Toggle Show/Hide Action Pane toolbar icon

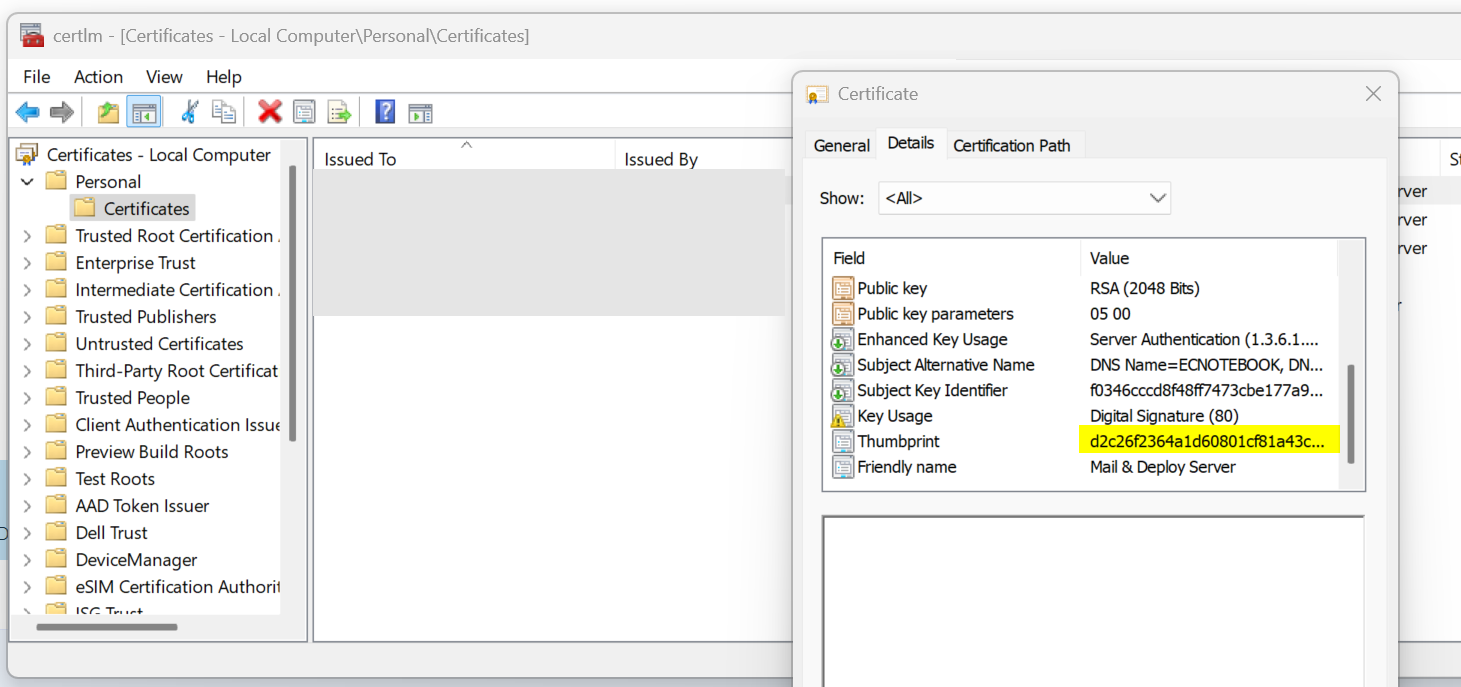click(420, 113)
